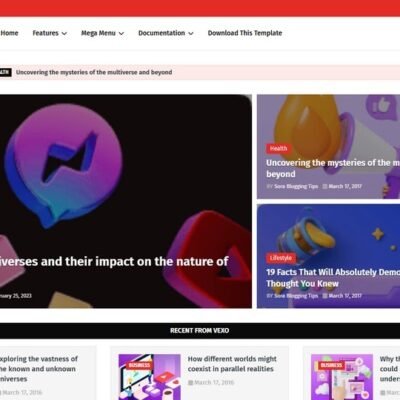The width and height of the screenshot is (400, 400).
Task: Expand the Features dropdown chevron
Action: [64, 33]
